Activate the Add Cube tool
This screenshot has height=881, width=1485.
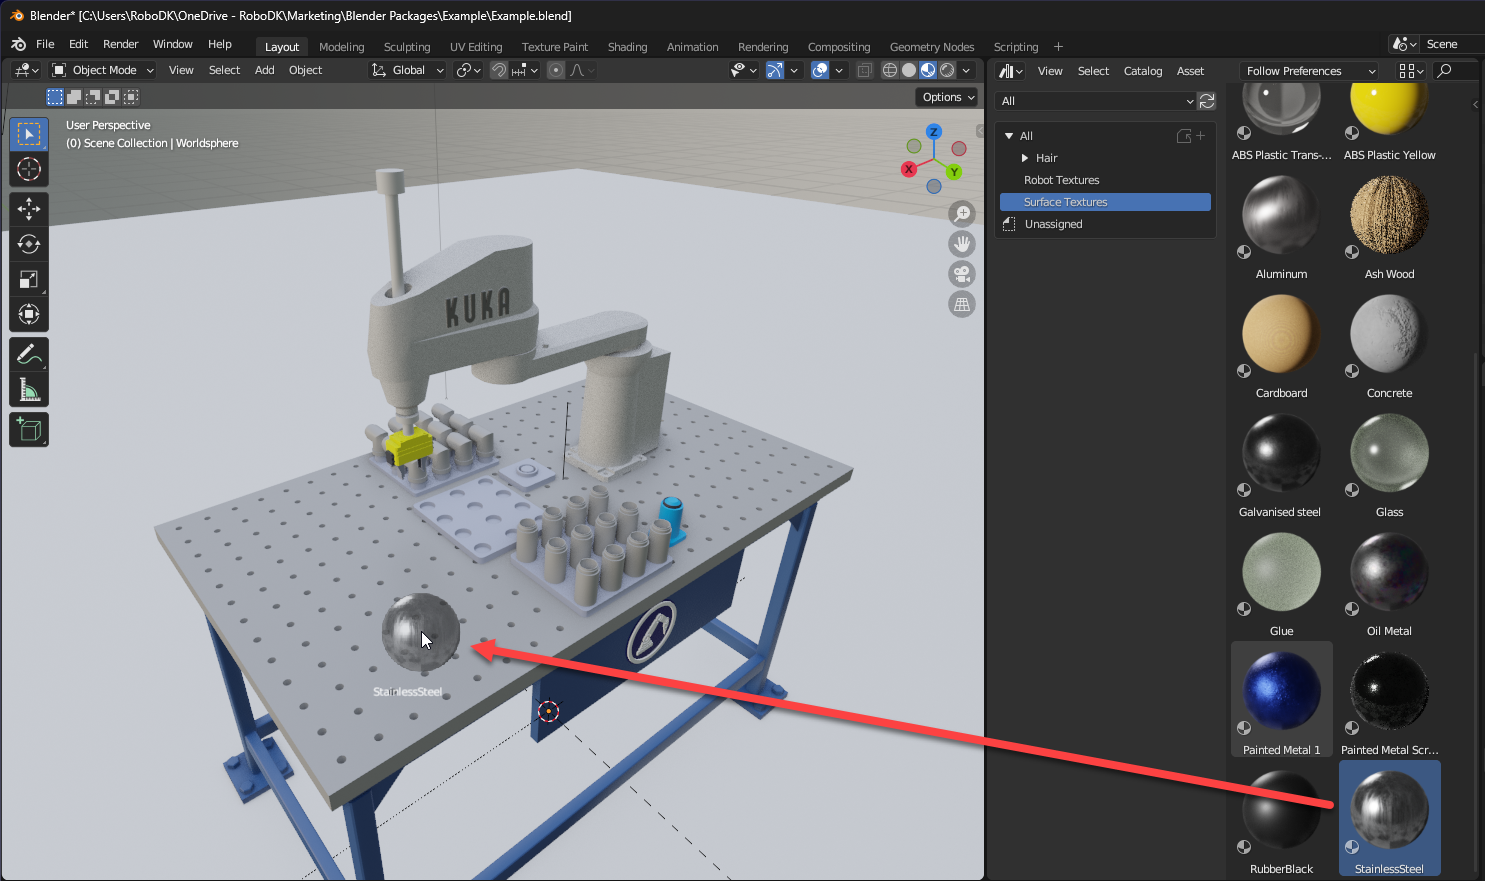click(x=29, y=430)
